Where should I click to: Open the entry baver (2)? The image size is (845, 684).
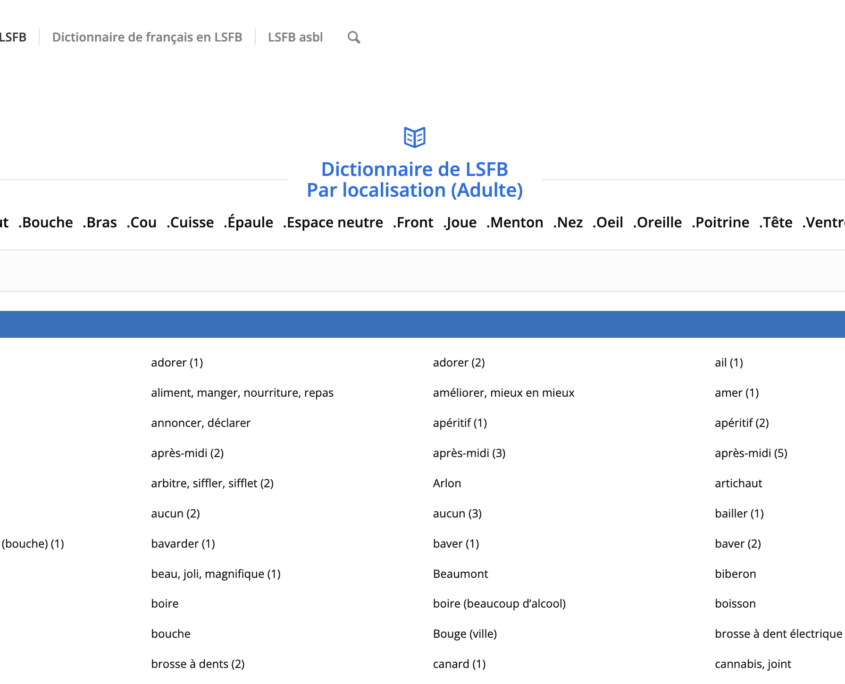(738, 543)
